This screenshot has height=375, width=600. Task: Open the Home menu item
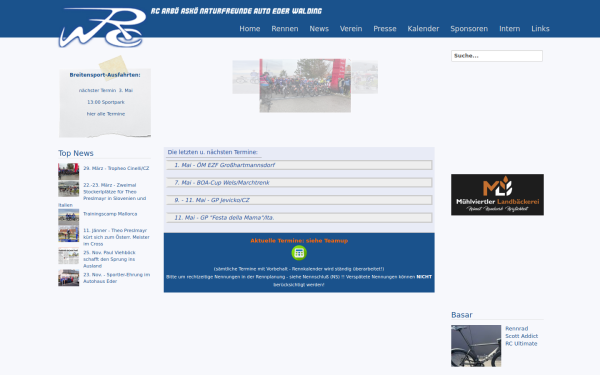coord(250,29)
